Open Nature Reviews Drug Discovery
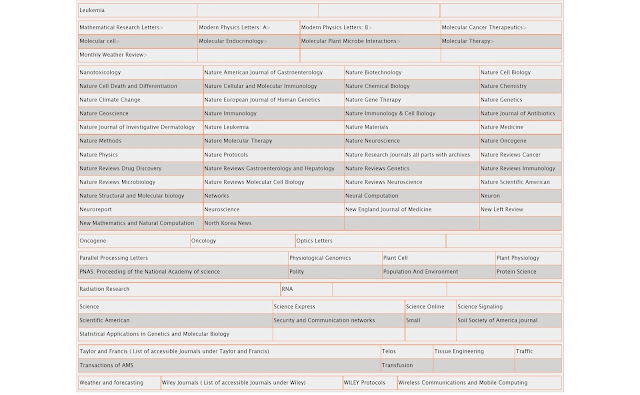 (120, 169)
